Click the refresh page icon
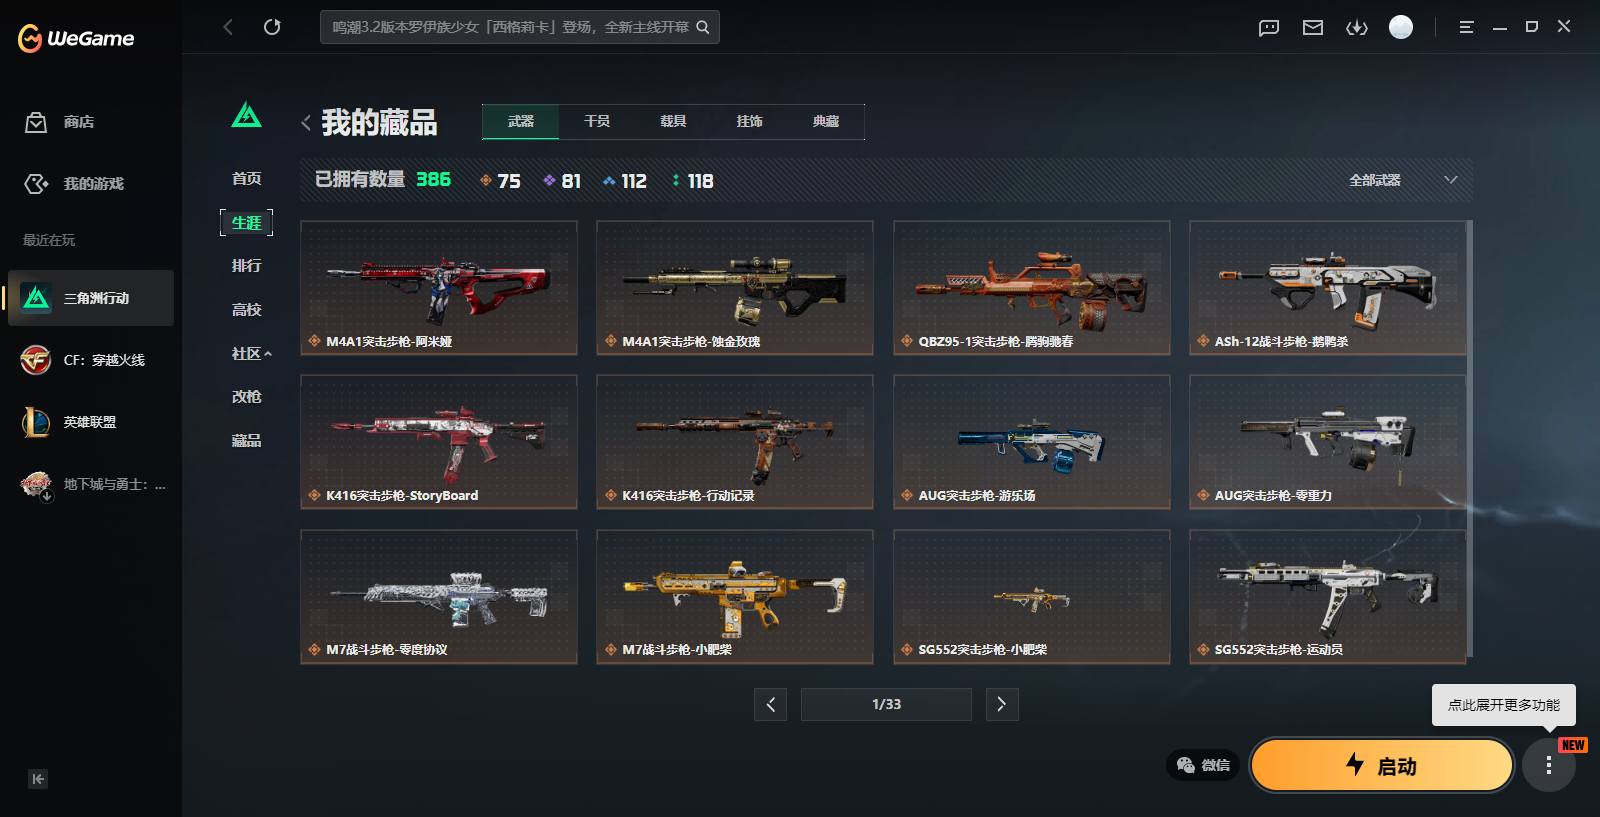1600x817 pixels. click(x=272, y=27)
